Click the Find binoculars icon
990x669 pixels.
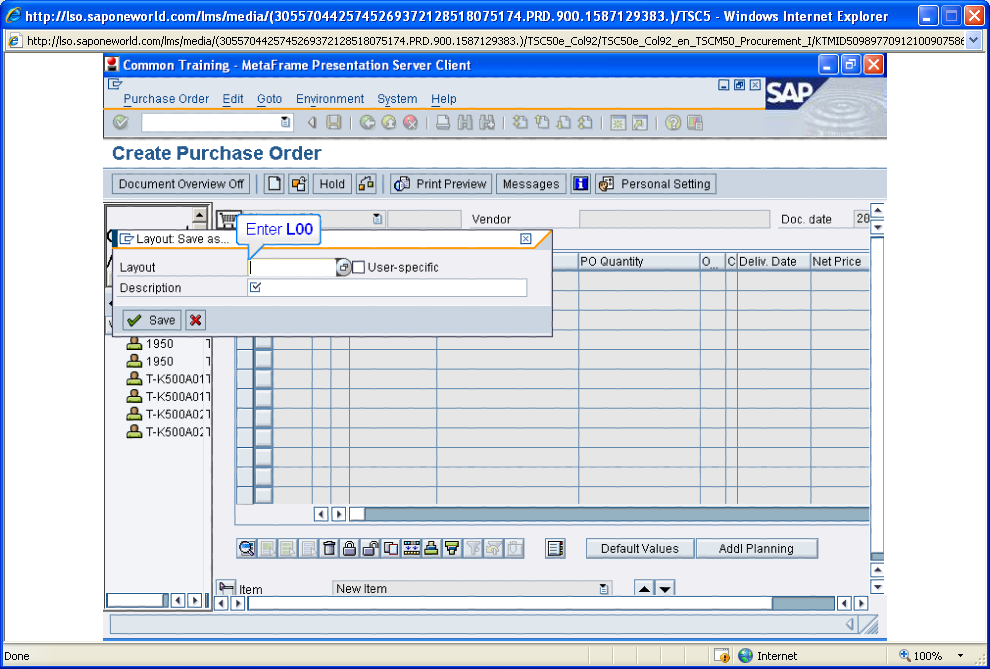click(x=465, y=122)
